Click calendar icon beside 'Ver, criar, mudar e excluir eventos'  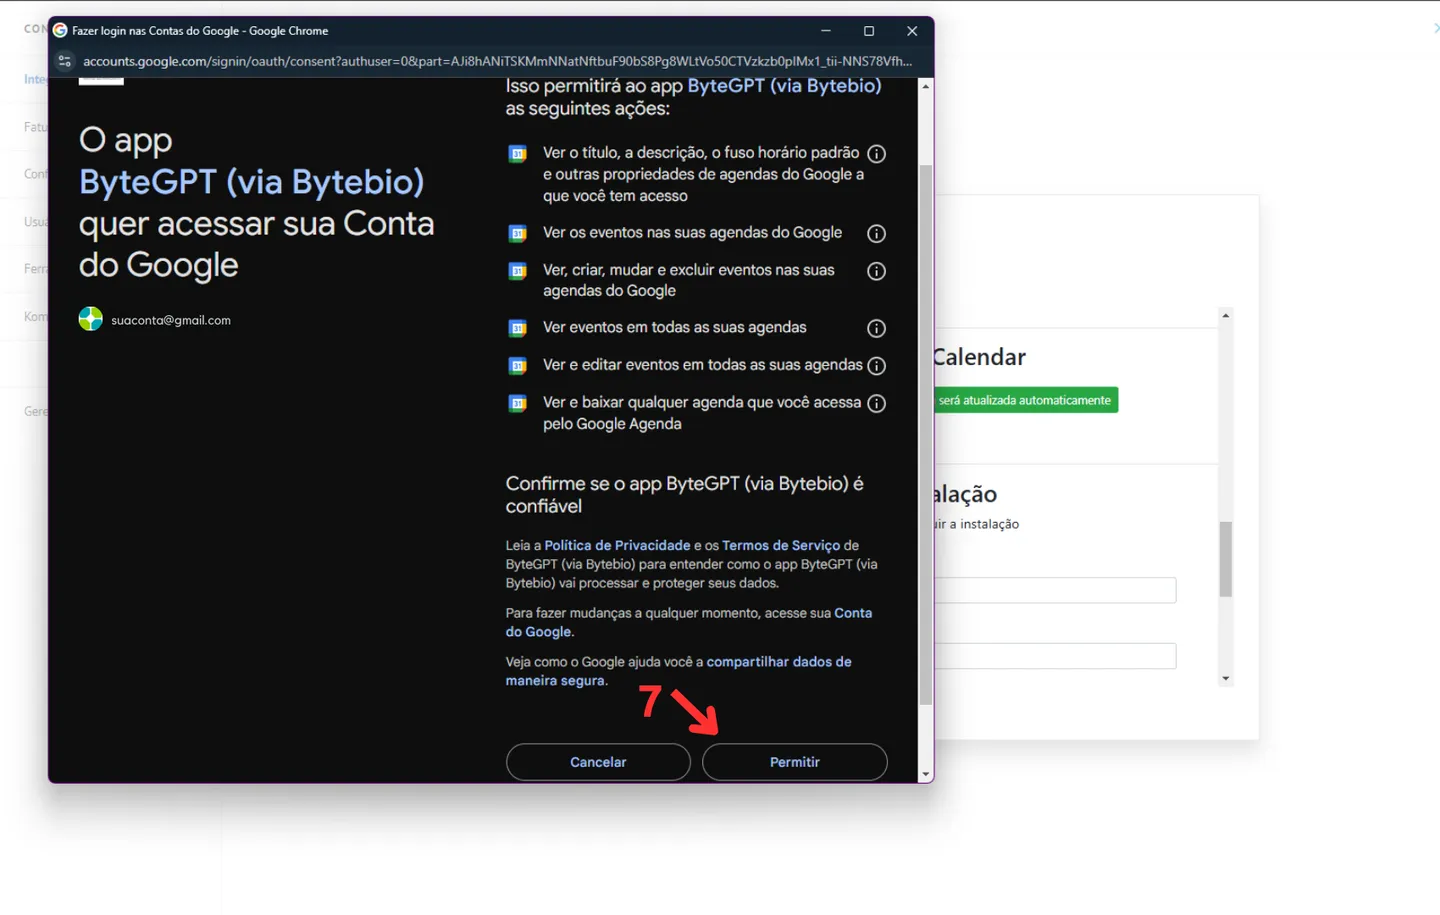(517, 271)
